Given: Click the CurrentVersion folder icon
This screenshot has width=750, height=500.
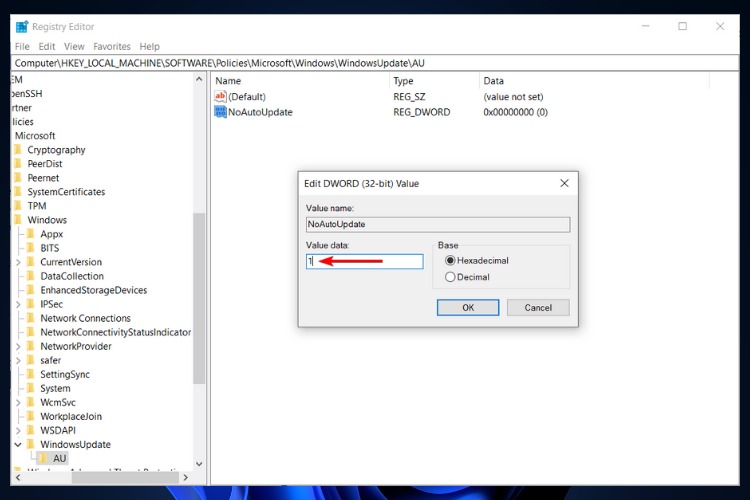Looking at the screenshot, I should 31,262.
